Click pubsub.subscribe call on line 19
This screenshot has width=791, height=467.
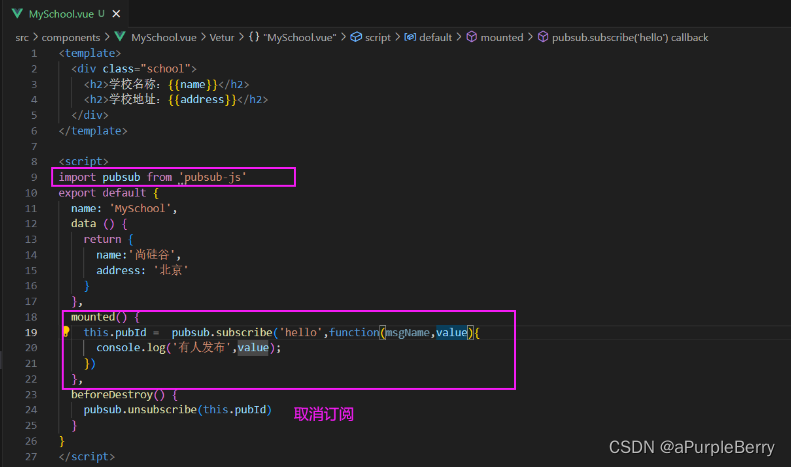tap(222, 332)
